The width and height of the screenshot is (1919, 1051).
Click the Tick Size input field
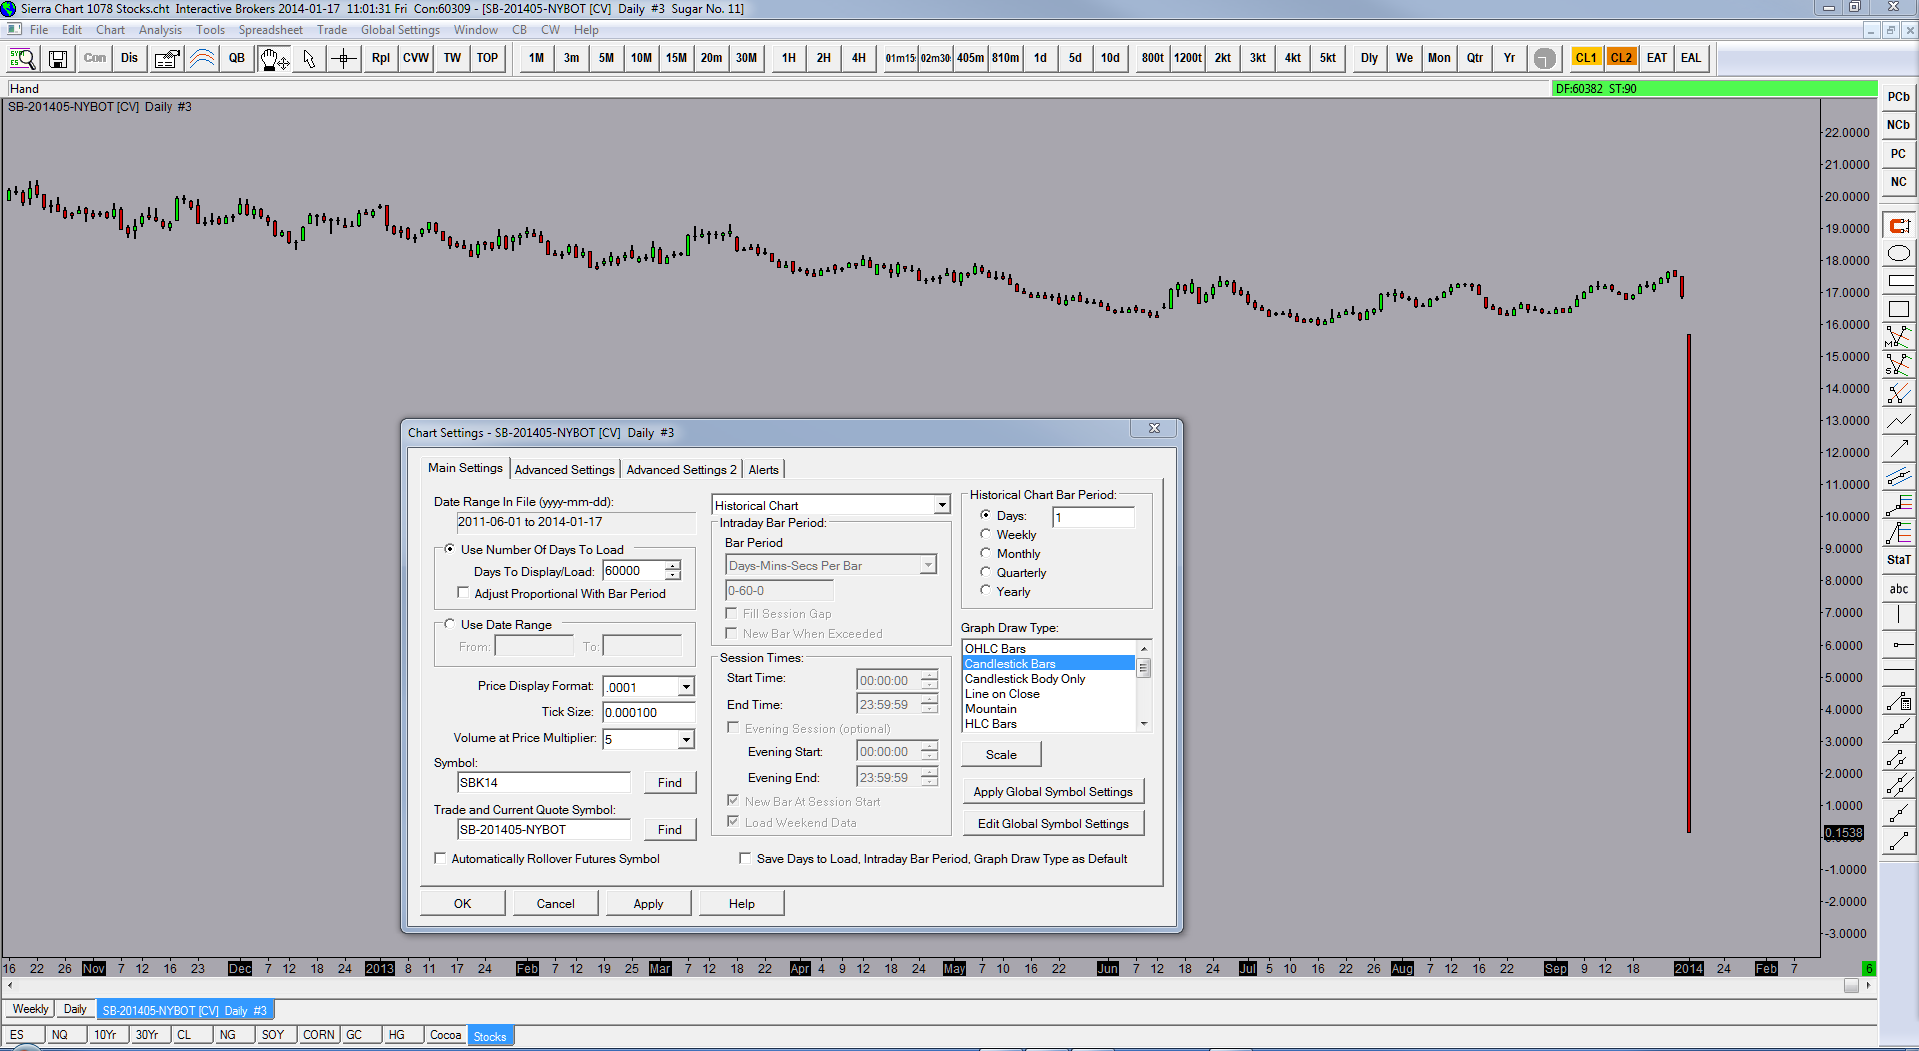(x=647, y=713)
